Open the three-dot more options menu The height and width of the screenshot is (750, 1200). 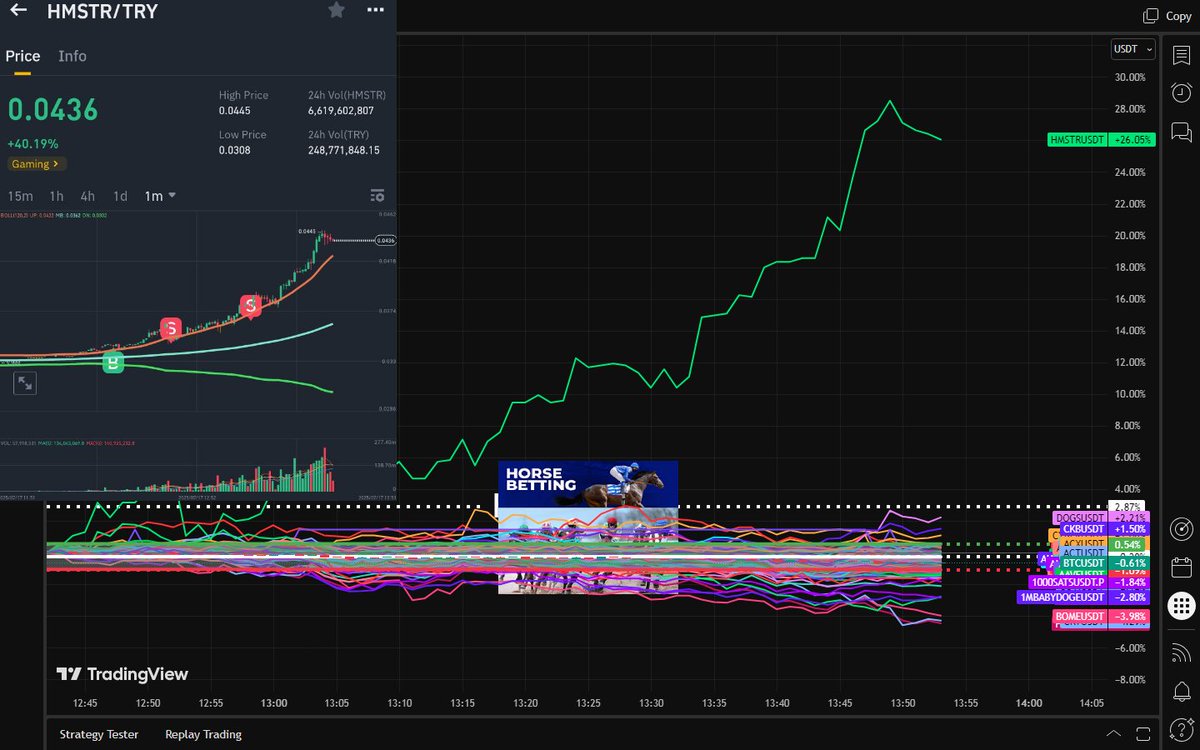point(376,10)
